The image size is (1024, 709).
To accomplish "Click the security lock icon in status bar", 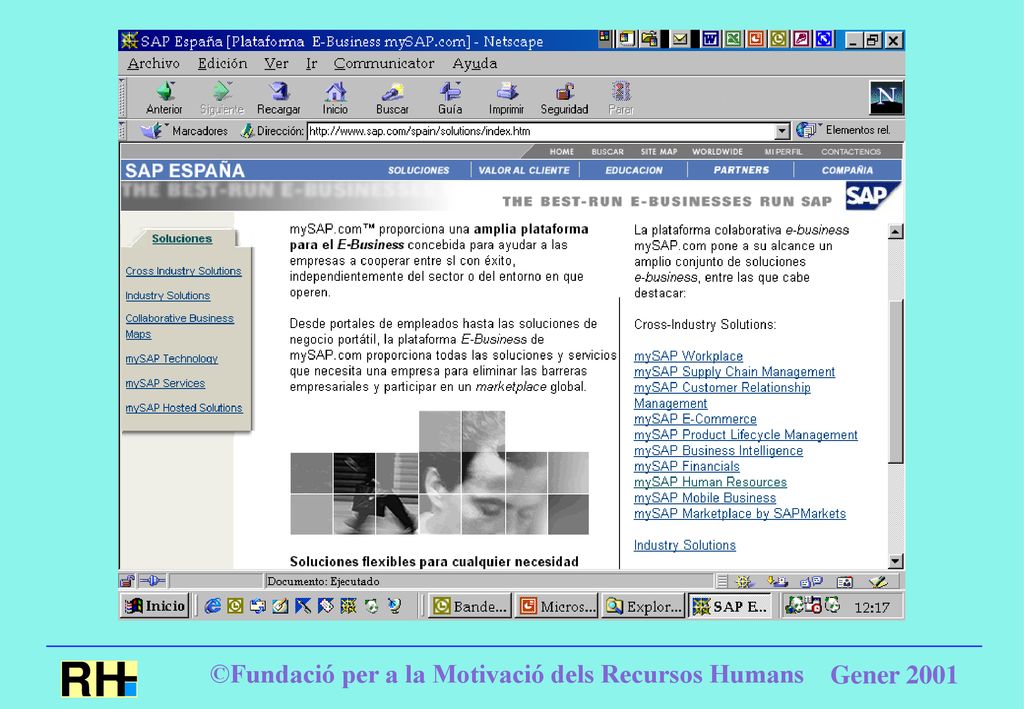I will 127,581.
